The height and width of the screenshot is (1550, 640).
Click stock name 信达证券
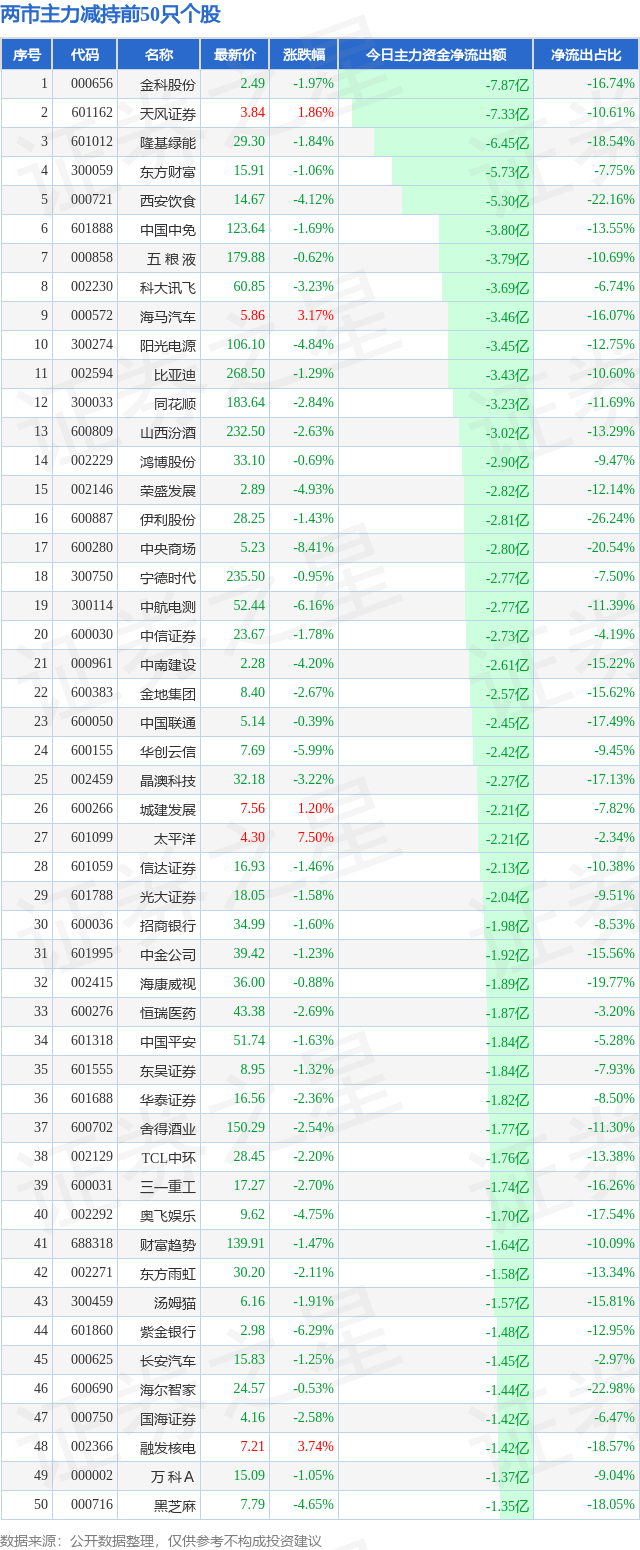(x=168, y=868)
